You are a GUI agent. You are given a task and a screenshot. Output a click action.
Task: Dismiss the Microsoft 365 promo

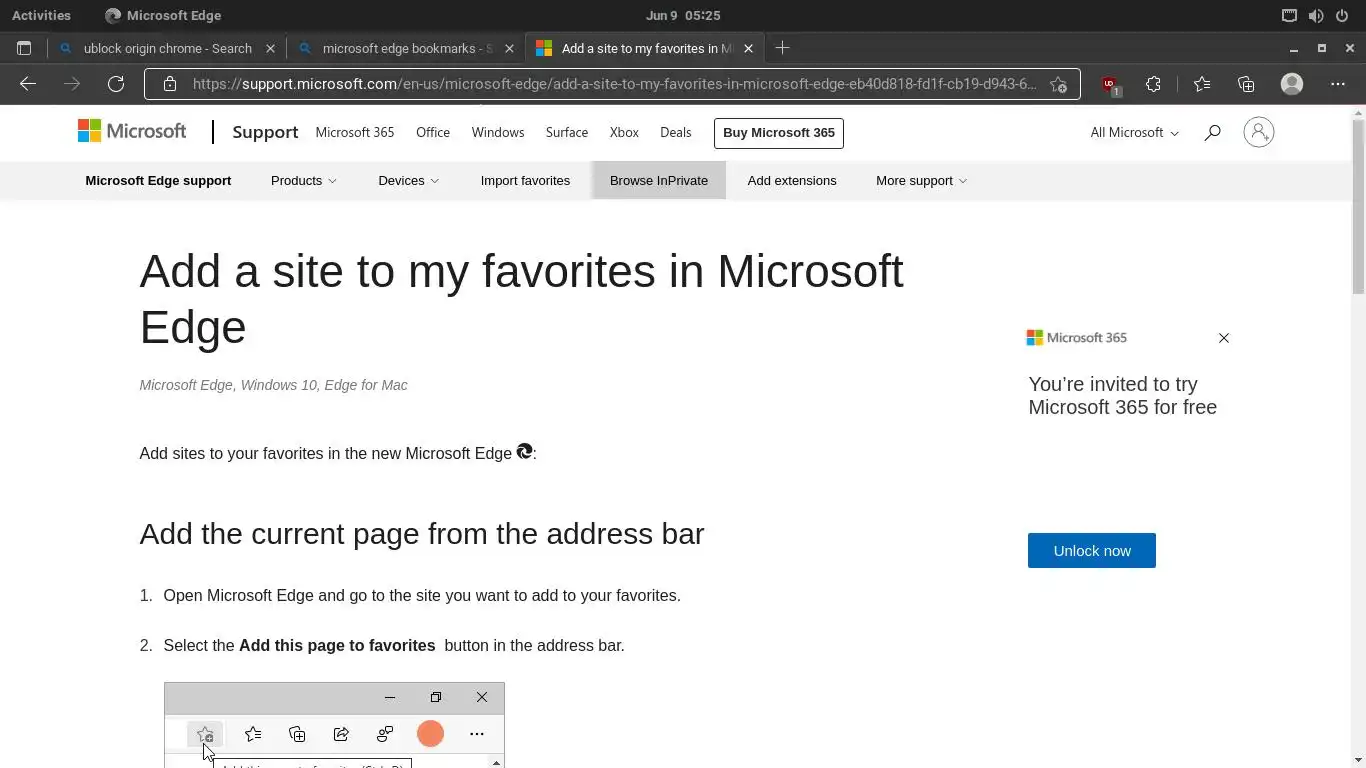1224,338
